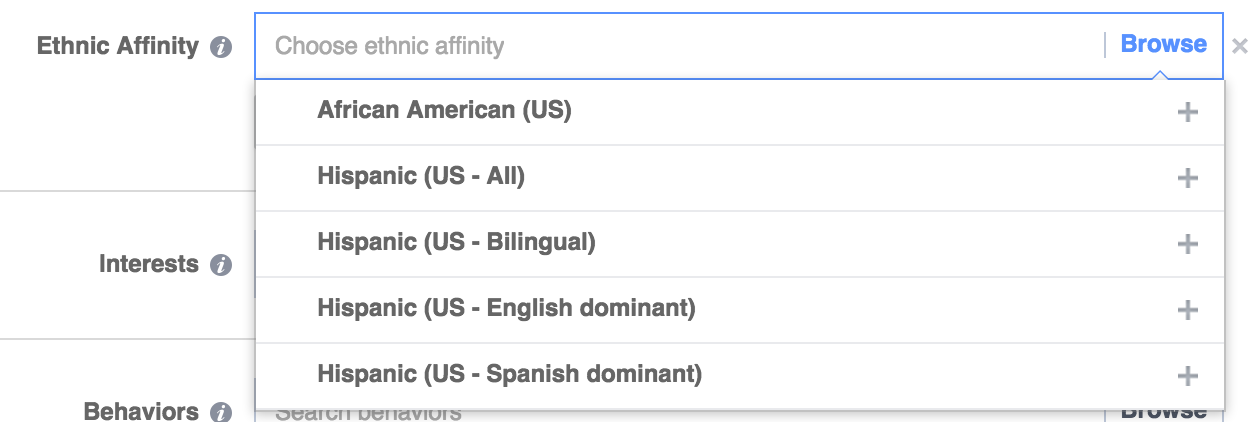Open the ethnic affinity Browse dropdown
The height and width of the screenshot is (422, 1260).
pyautogui.click(x=1163, y=45)
